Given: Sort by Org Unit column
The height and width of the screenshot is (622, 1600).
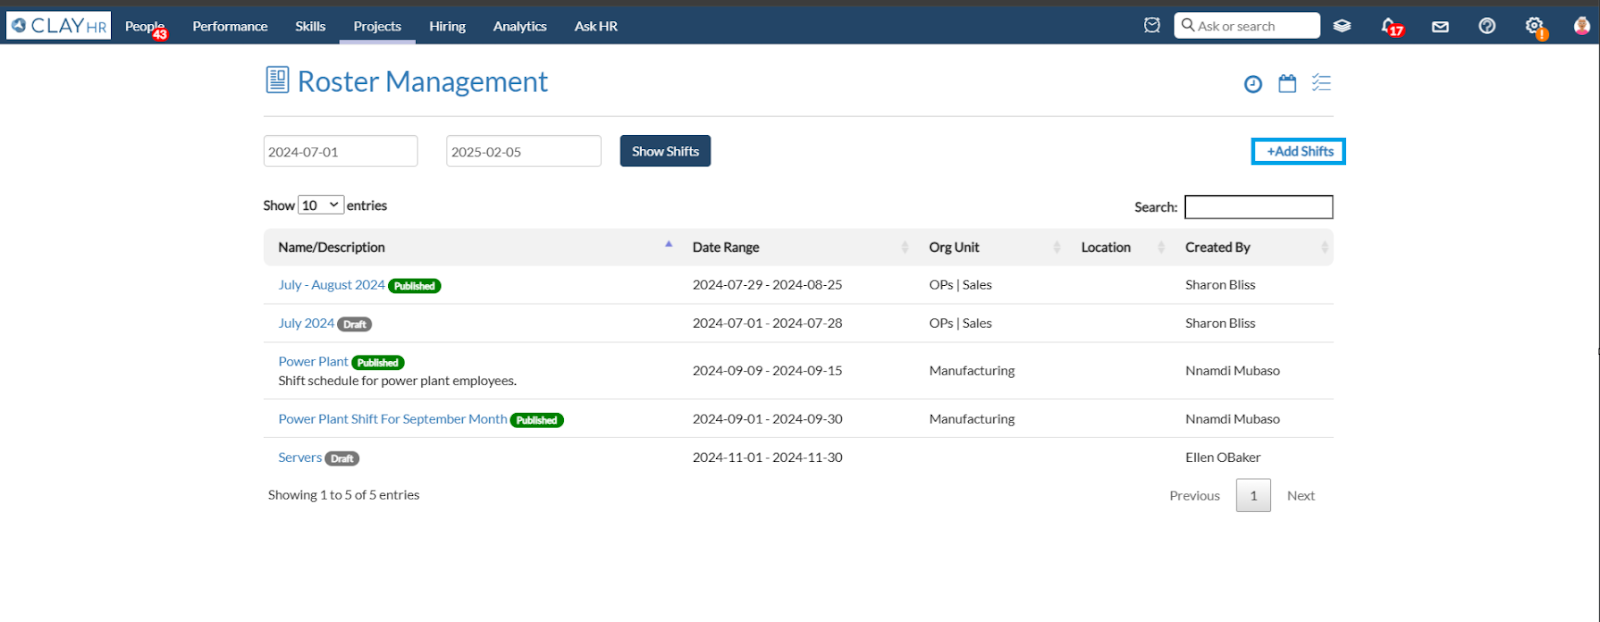Looking at the screenshot, I should click(992, 247).
